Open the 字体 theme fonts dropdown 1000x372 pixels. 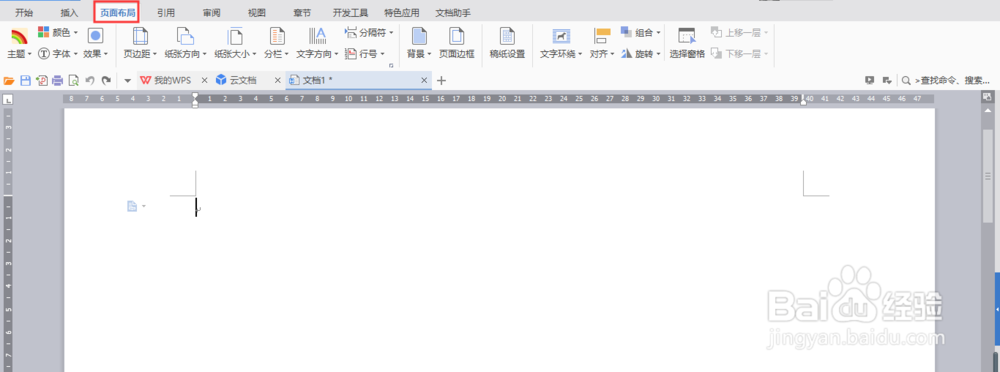click(58, 54)
